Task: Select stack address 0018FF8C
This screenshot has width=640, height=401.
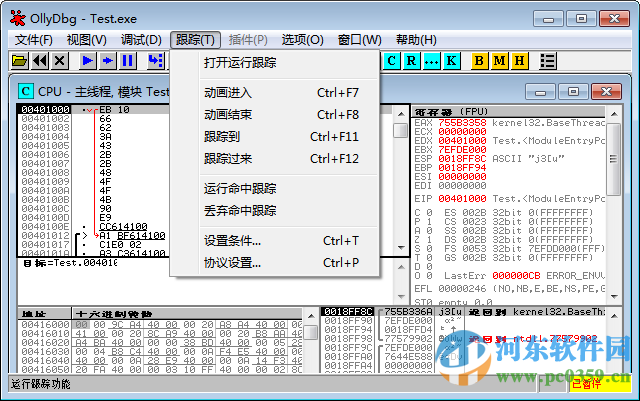Action: (348, 312)
